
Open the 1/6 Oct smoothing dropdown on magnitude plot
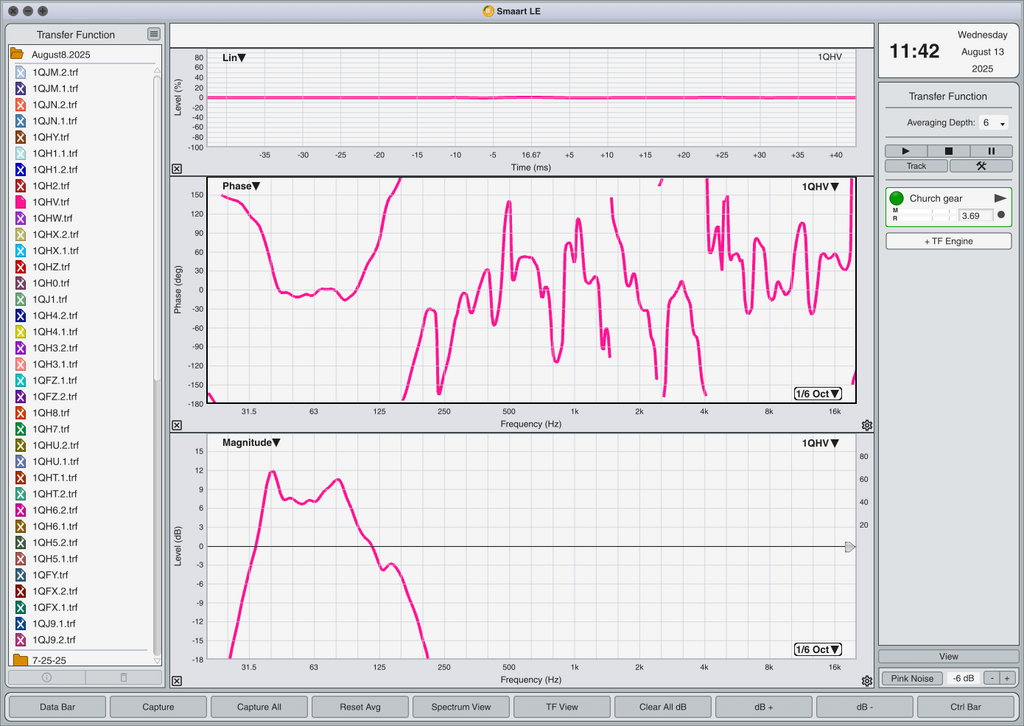pyautogui.click(x=818, y=650)
